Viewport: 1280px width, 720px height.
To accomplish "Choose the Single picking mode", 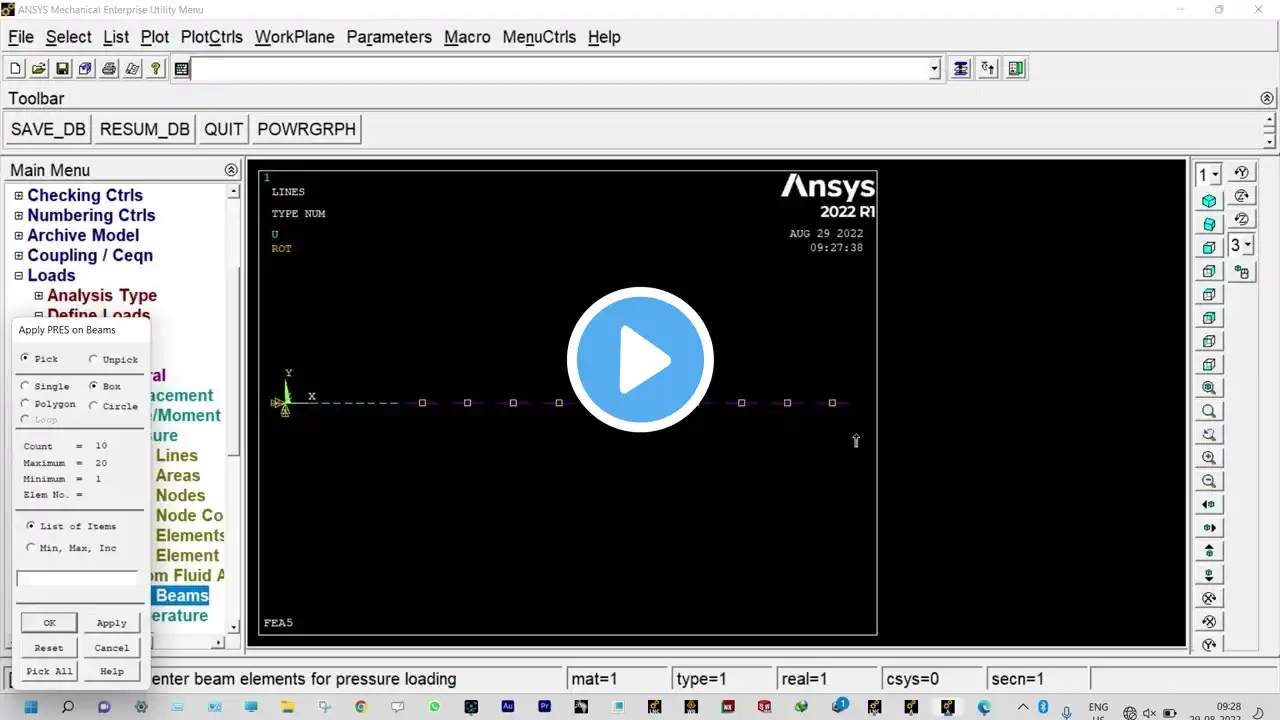I will point(26,386).
